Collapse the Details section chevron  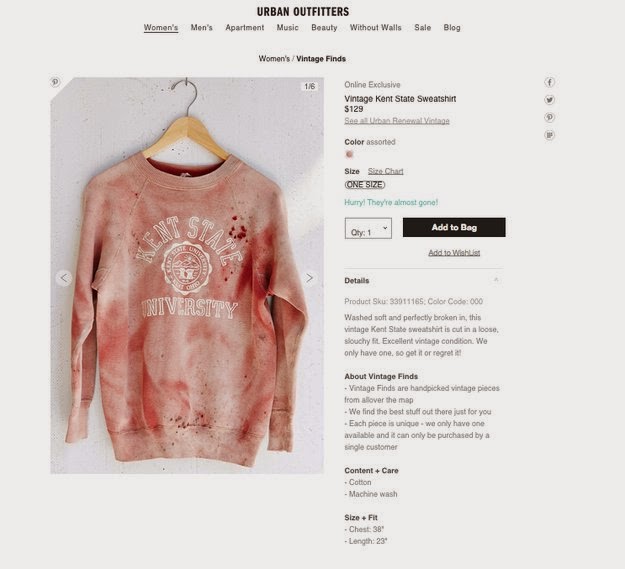496,280
